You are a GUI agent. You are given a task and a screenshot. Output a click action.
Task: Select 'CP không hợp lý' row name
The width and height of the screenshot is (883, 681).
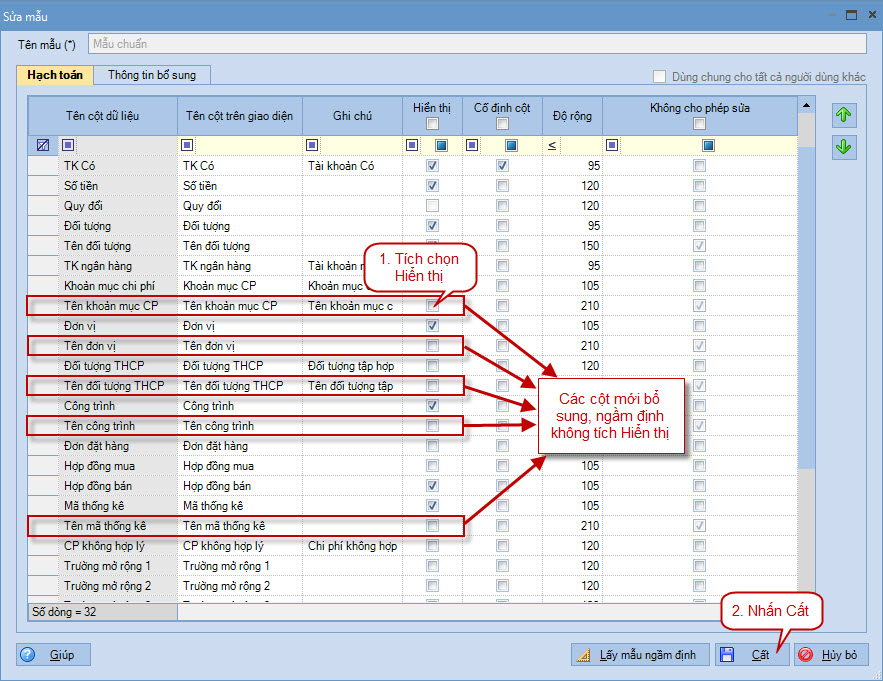tap(118, 546)
